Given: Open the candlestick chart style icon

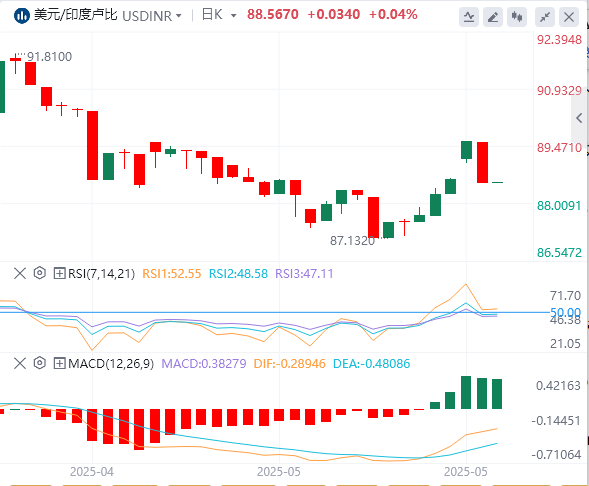Looking at the screenshot, I should [517, 17].
